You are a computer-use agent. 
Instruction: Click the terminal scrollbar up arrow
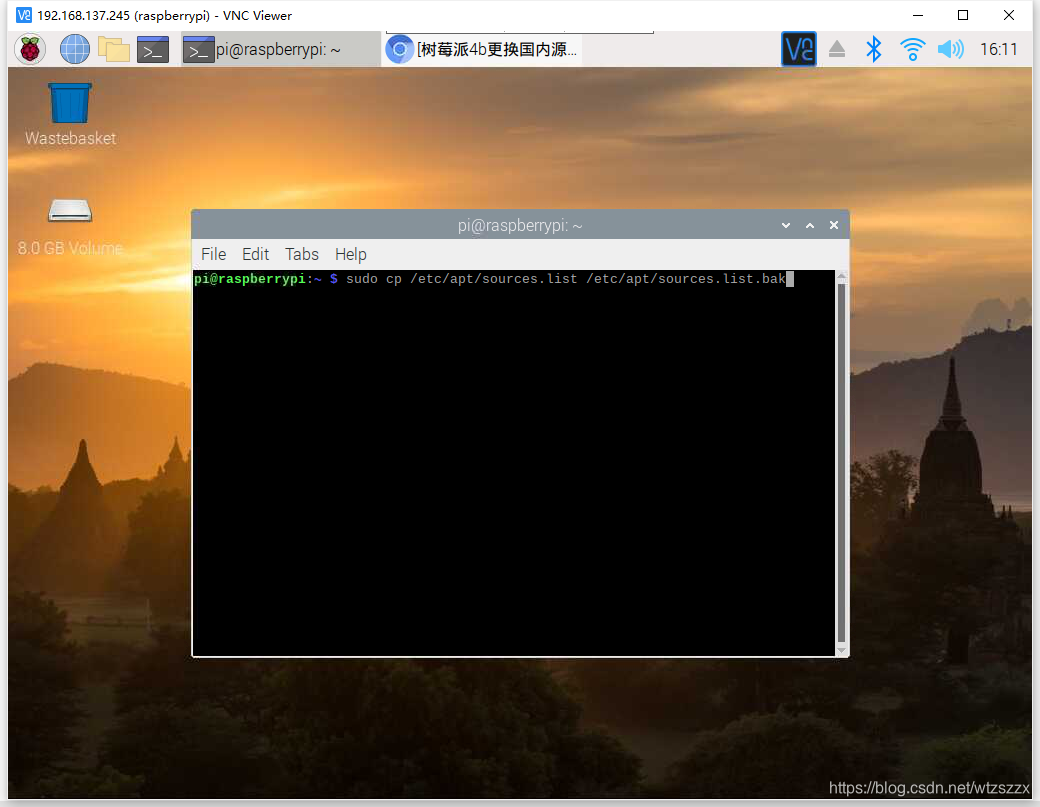(x=842, y=275)
